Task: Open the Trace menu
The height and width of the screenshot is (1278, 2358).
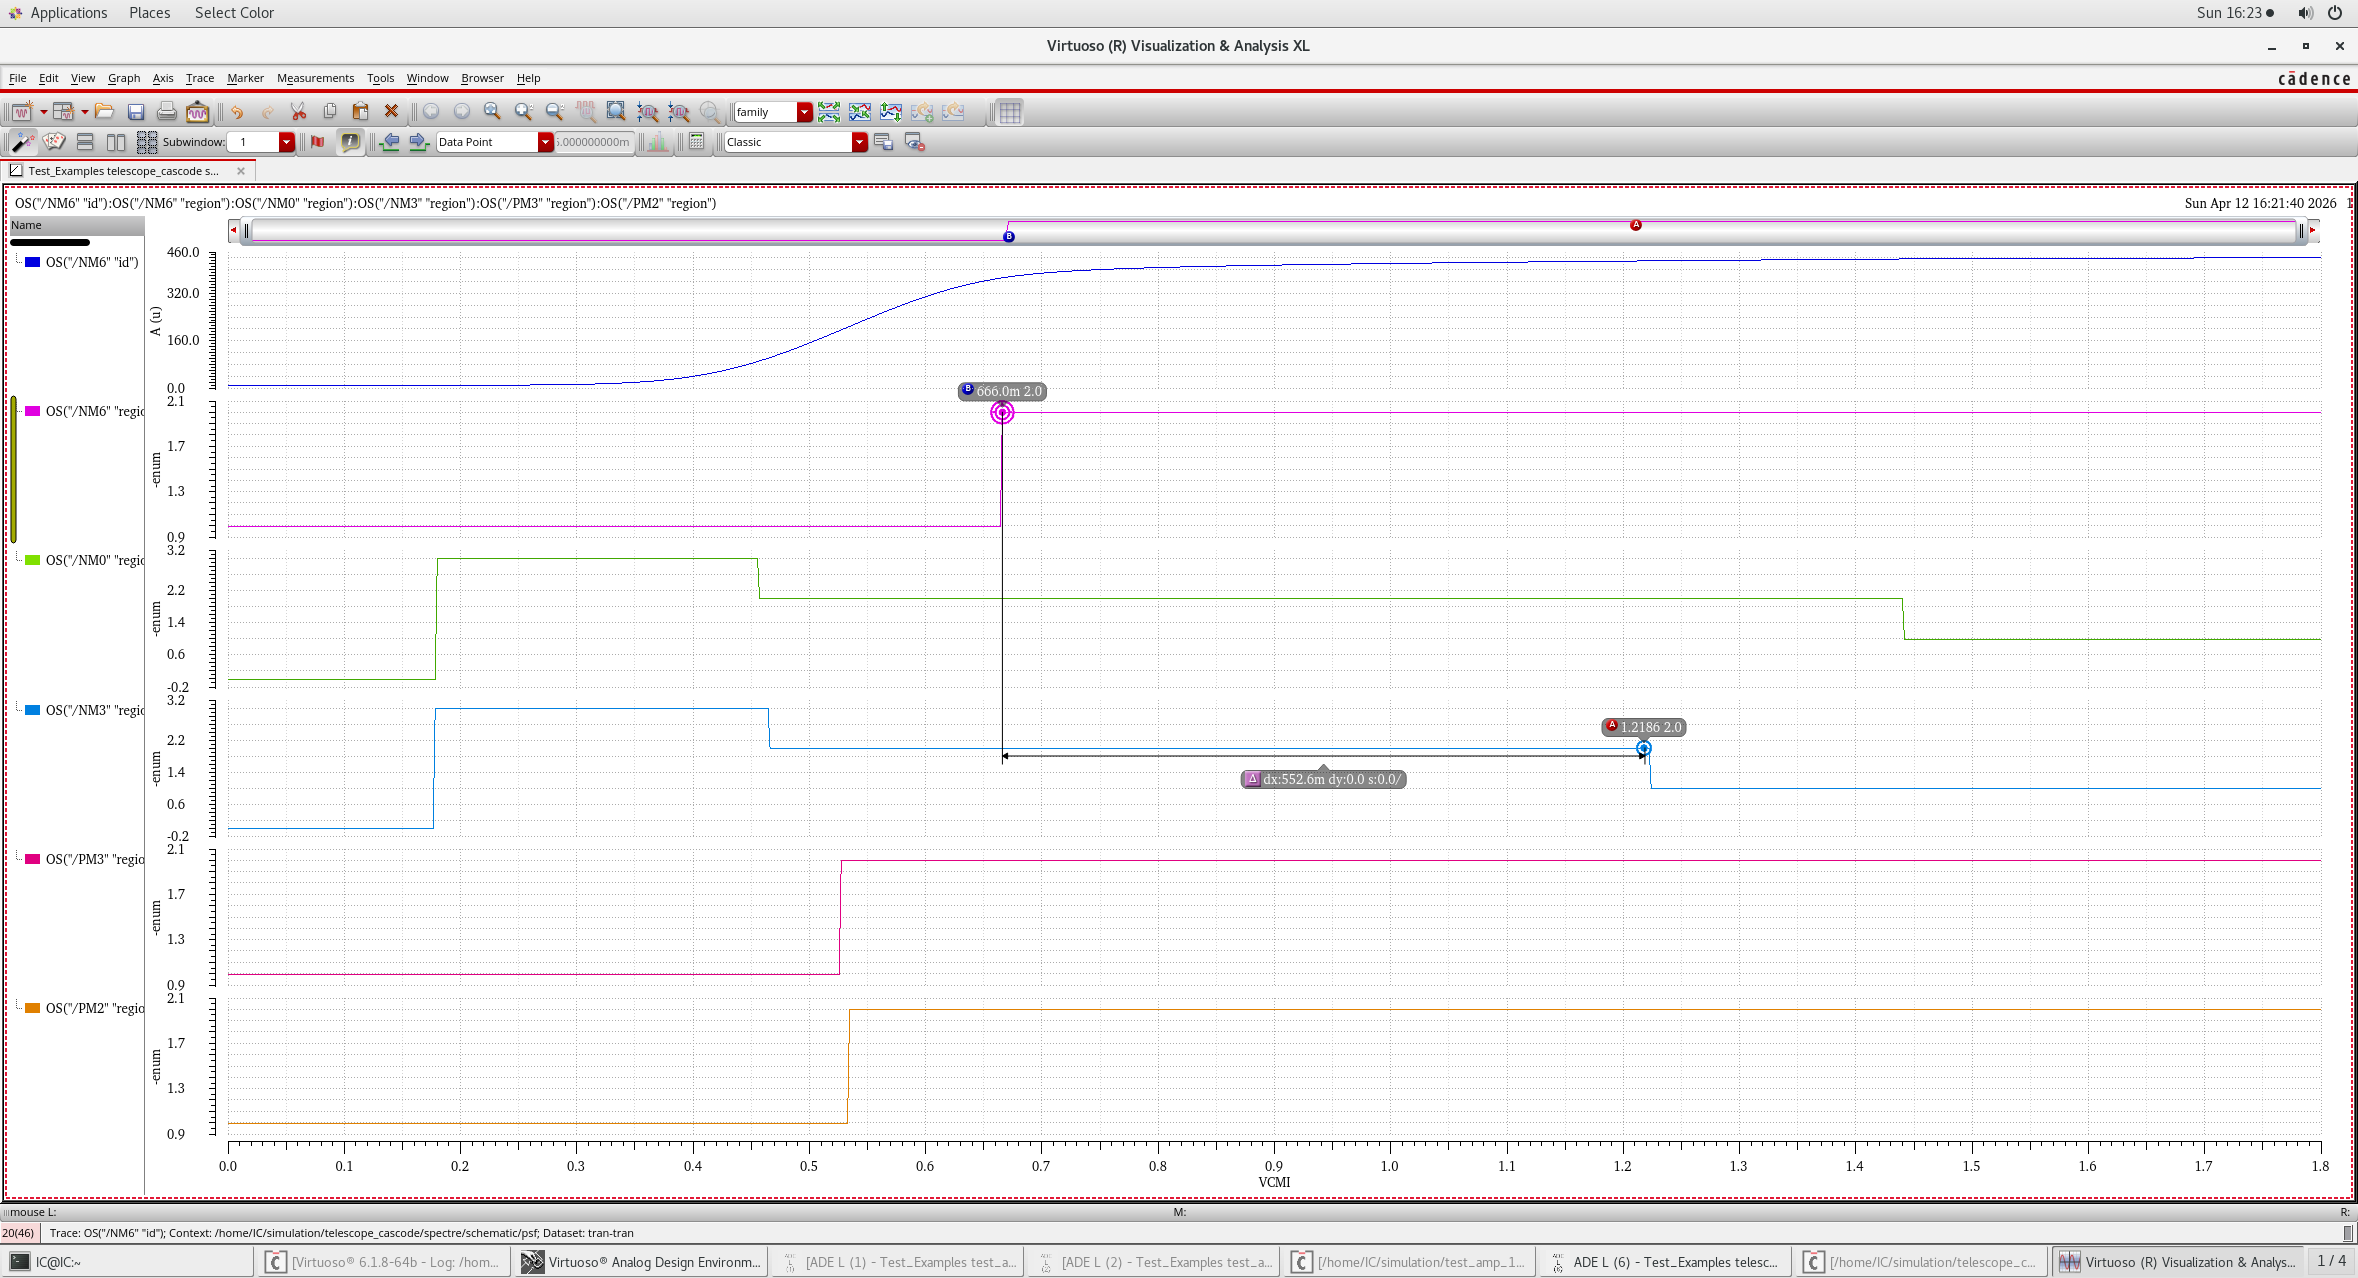Action: tap(200, 78)
